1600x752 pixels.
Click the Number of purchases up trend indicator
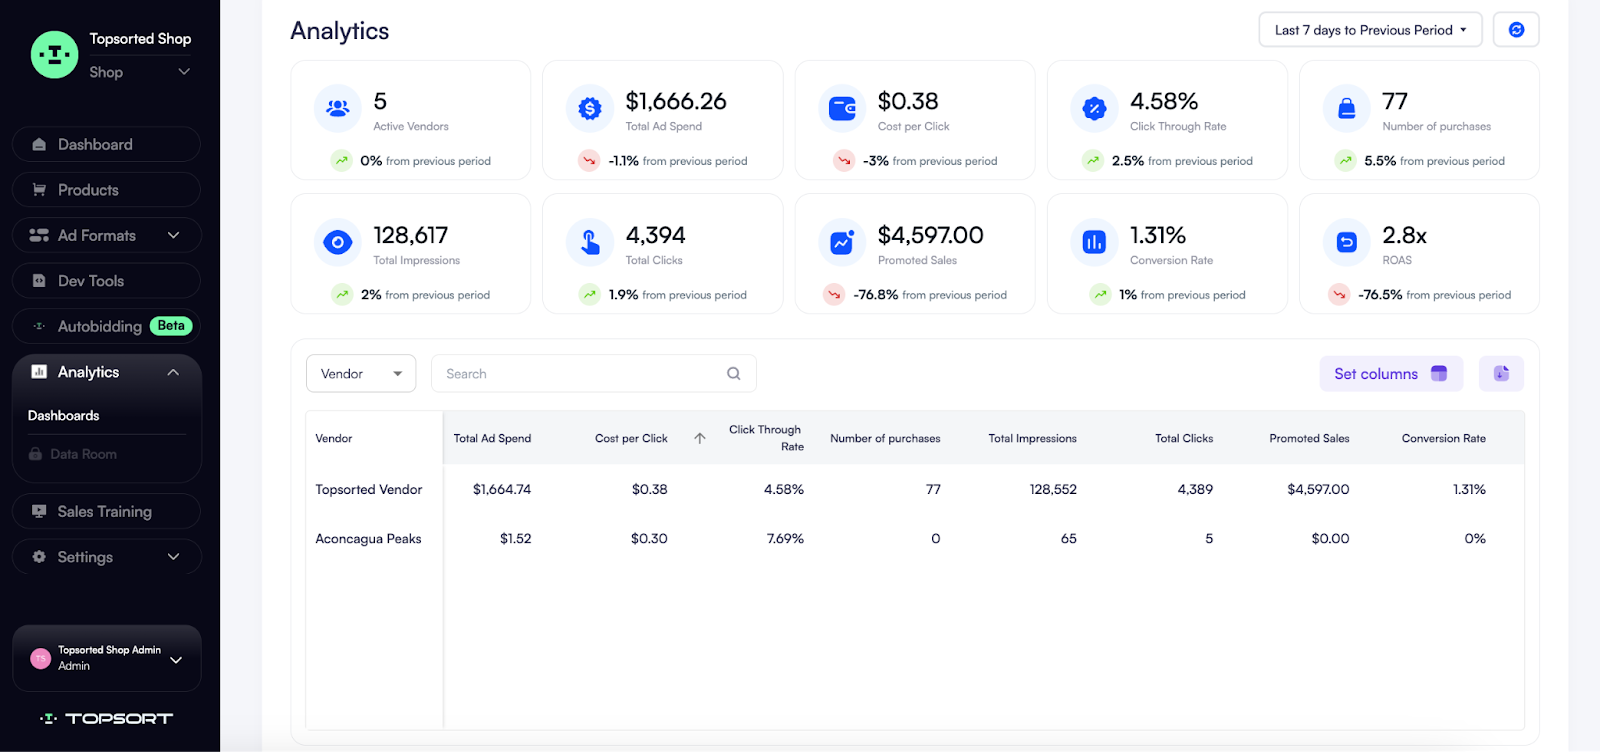tap(1345, 160)
